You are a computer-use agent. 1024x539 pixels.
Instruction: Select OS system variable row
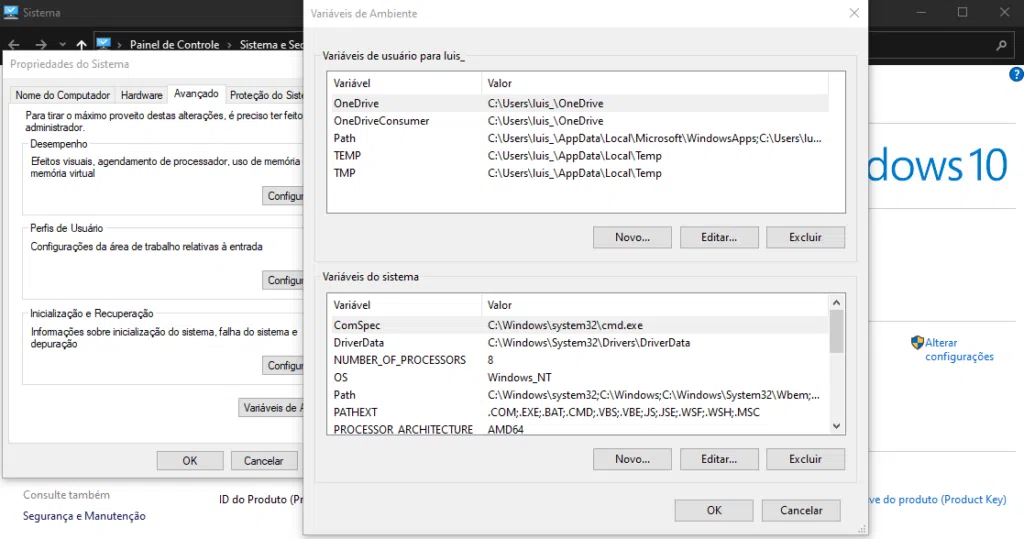click(x=579, y=377)
